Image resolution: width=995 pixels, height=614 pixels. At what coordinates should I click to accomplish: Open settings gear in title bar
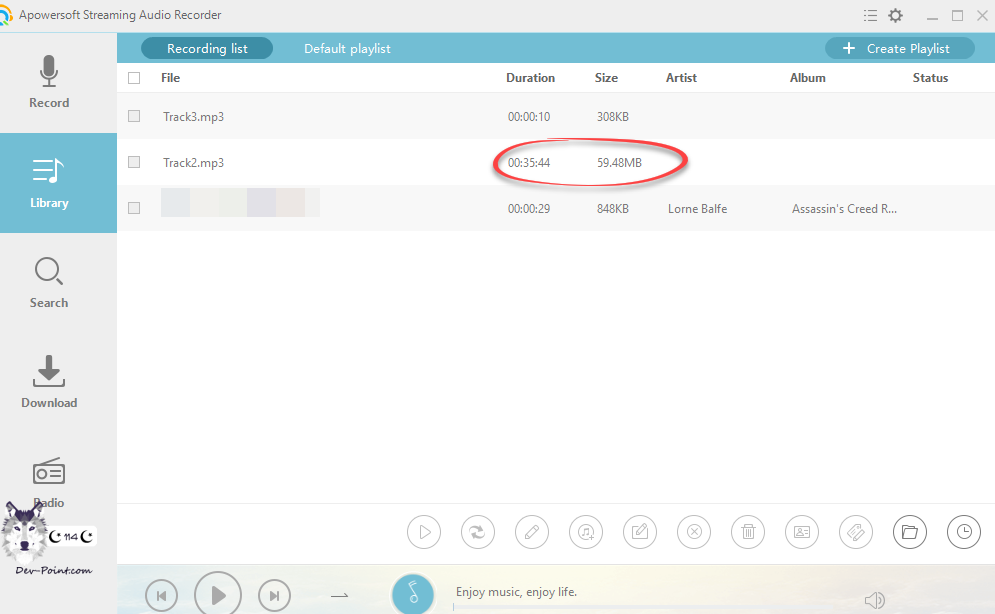click(x=896, y=15)
